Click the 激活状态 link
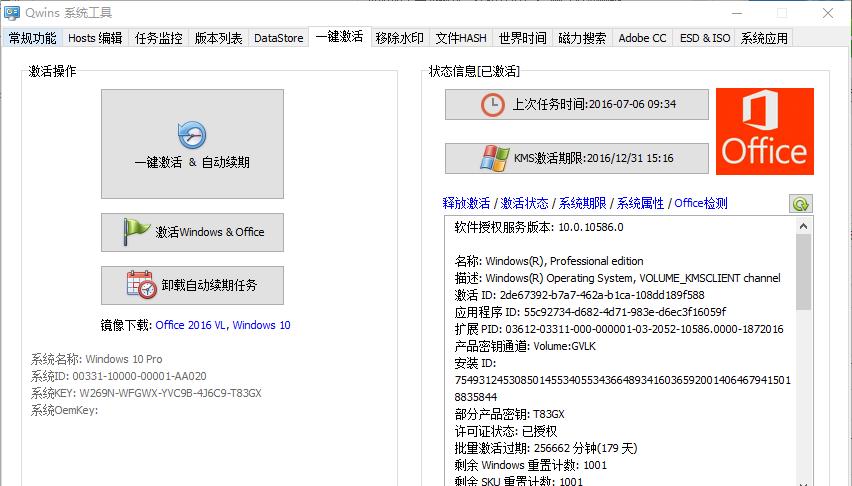The height and width of the screenshot is (486, 852). [x=524, y=203]
